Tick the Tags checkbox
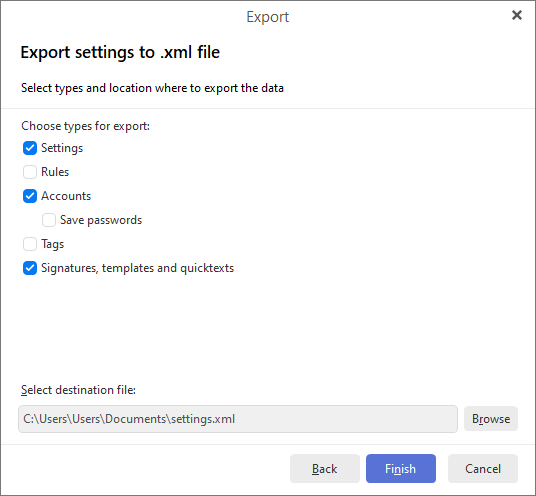 coord(30,244)
